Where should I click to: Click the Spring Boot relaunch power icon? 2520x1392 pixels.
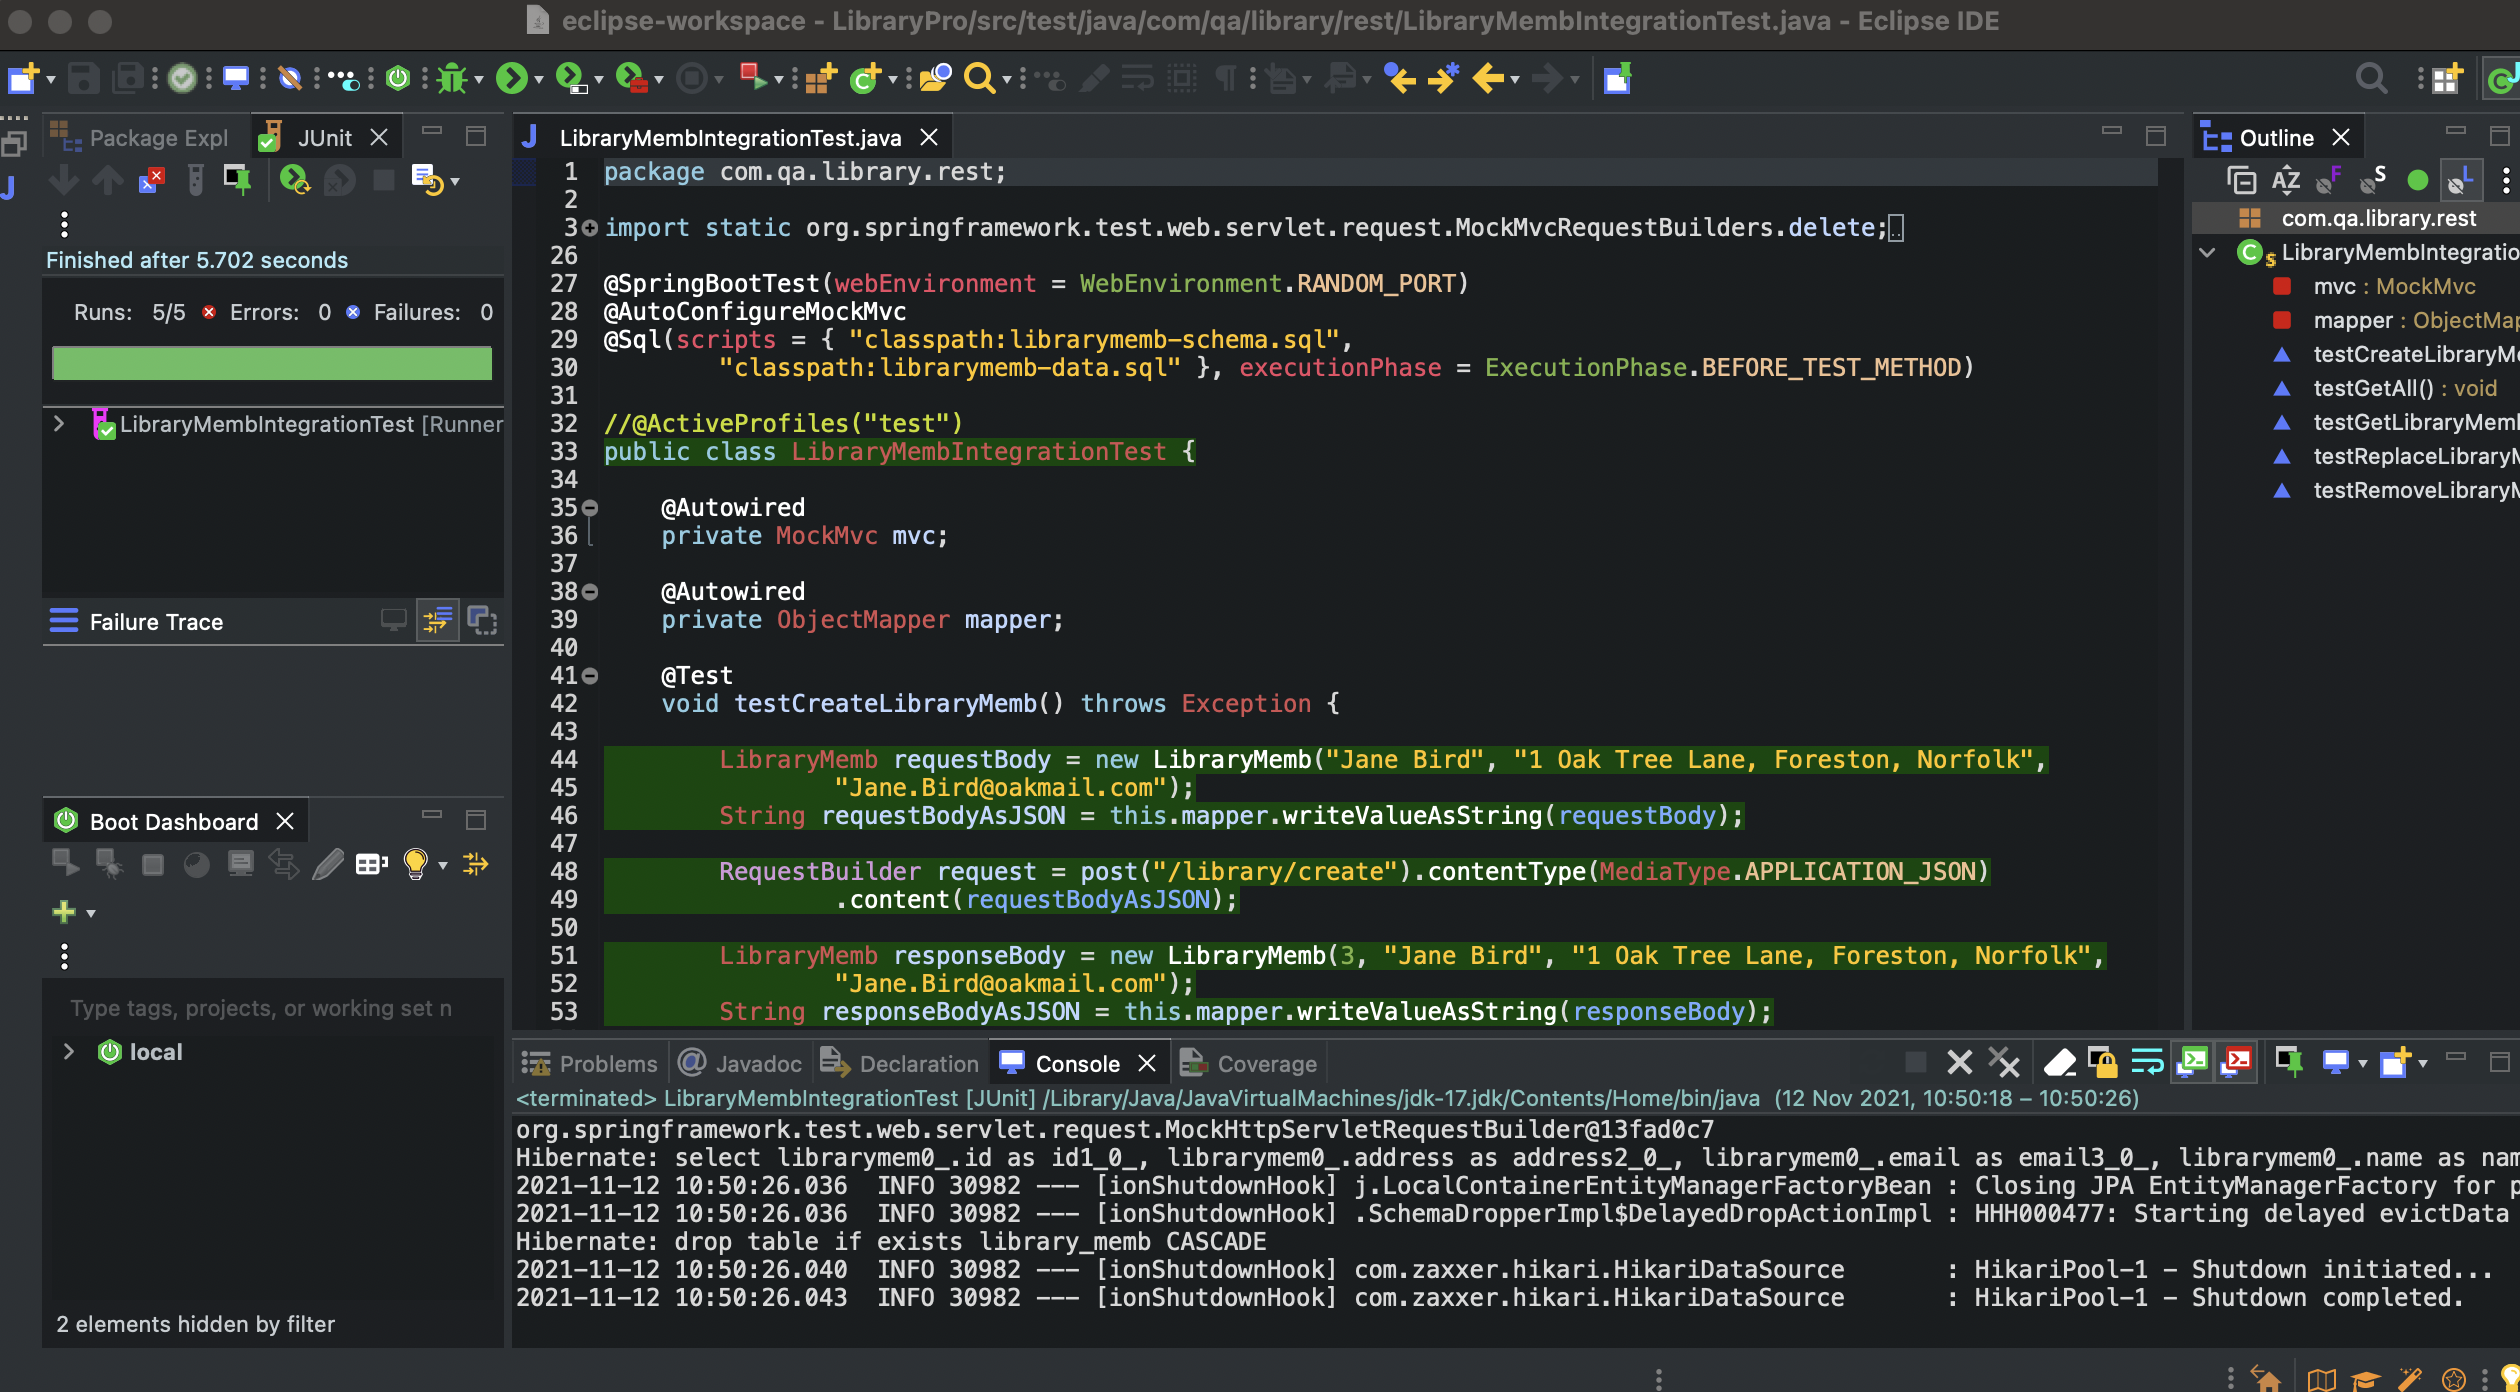[x=398, y=78]
